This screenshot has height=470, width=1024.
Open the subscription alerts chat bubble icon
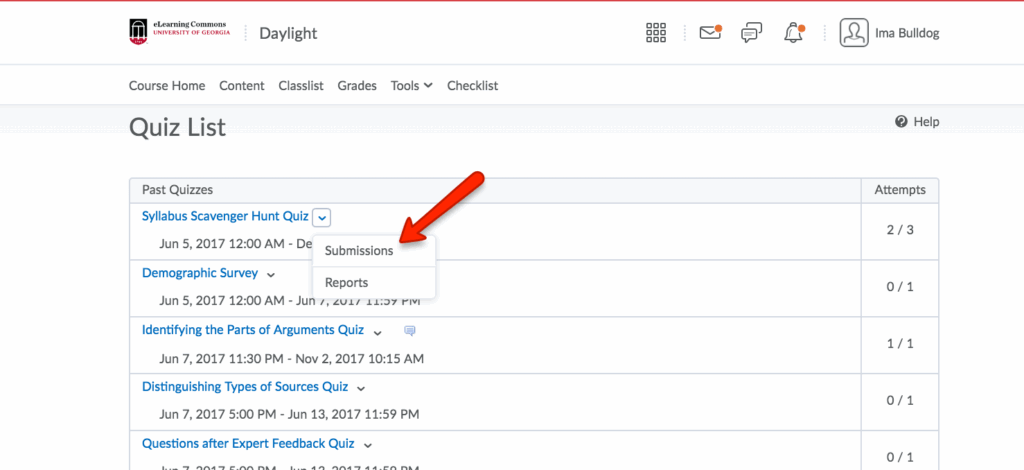tap(751, 33)
